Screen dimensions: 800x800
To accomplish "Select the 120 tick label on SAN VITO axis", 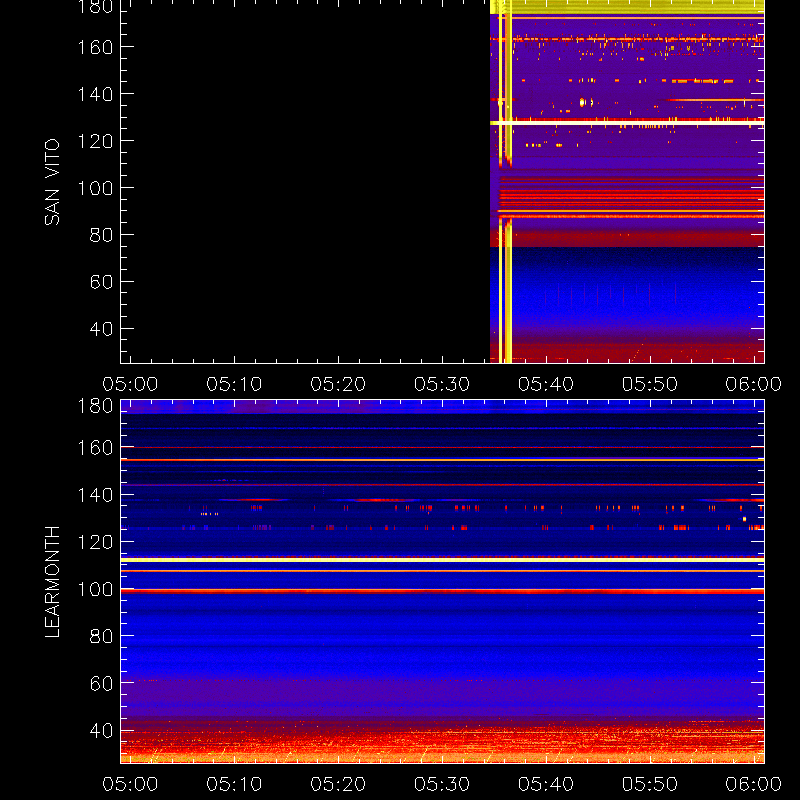I will click(x=95, y=141).
